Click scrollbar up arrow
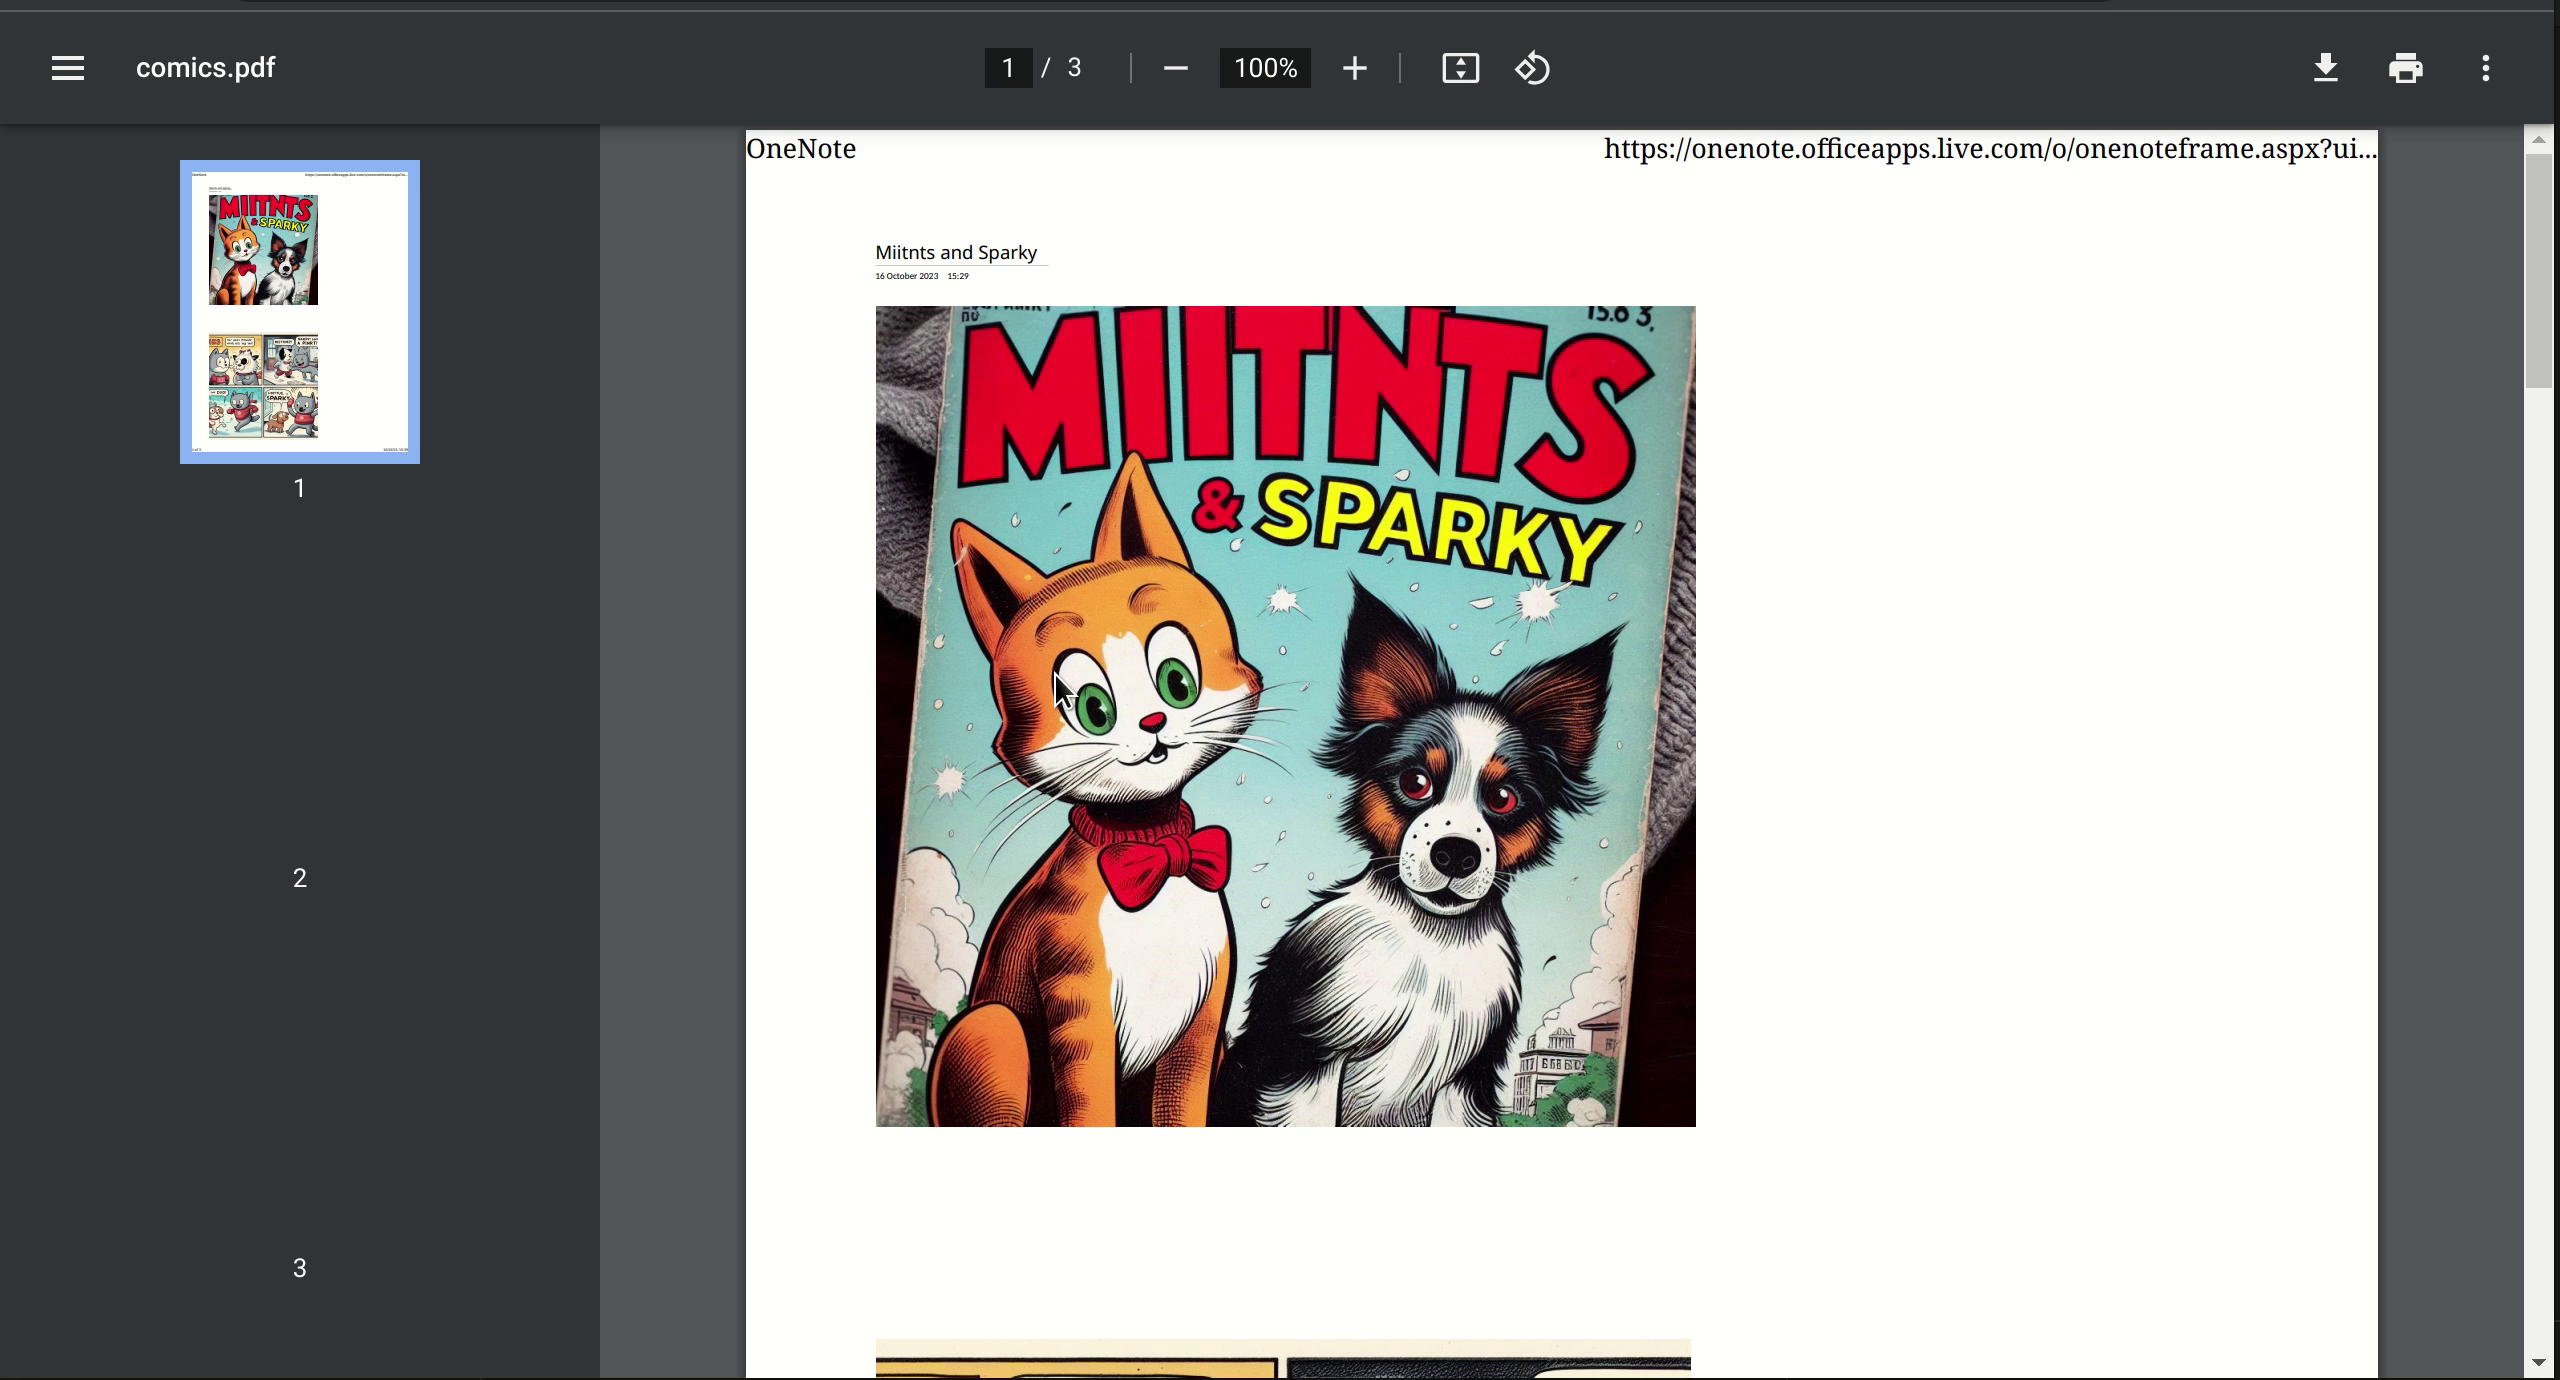Image resolution: width=2560 pixels, height=1380 pixels. [2538, 140]
